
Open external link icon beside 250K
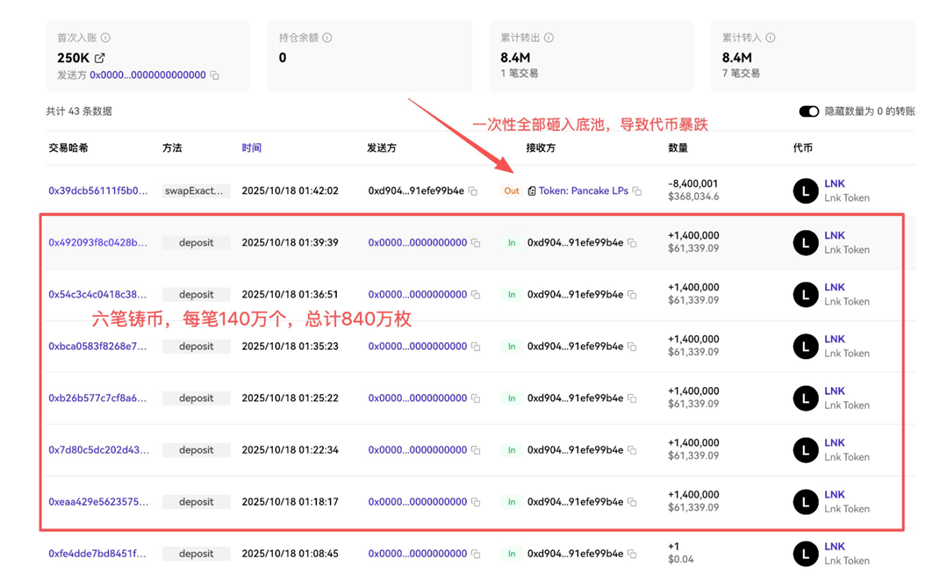pos(99,58)
